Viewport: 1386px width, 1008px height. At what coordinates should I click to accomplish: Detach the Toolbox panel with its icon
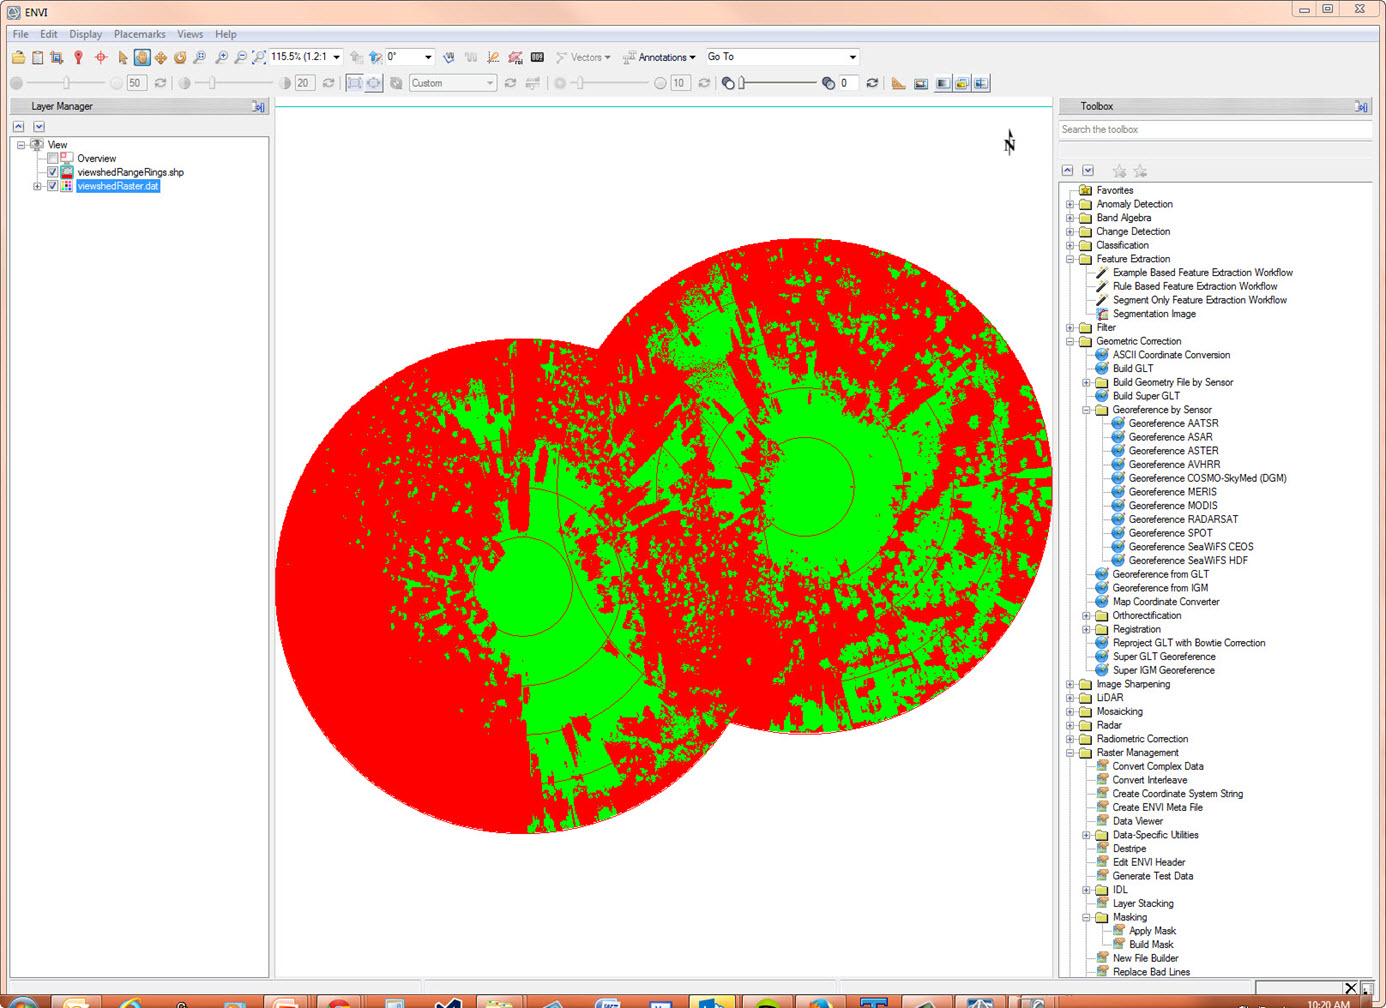[1361, 106]
